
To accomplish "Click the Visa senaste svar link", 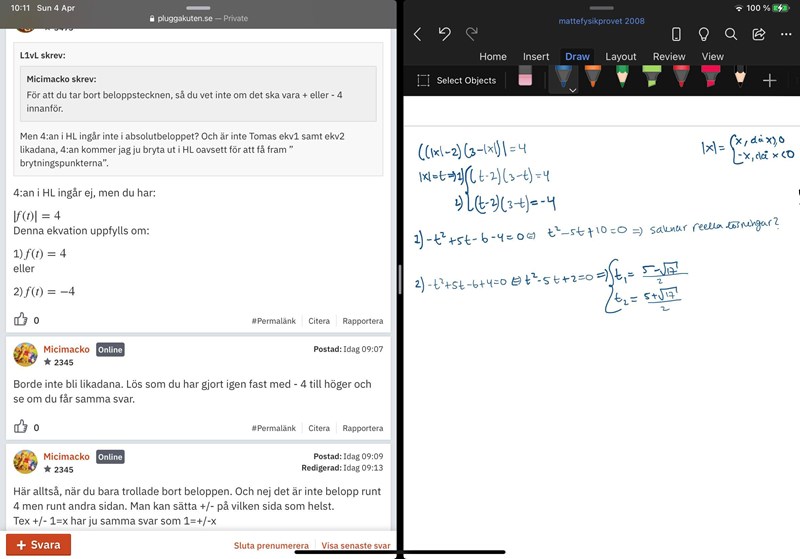I will click(355, 546).
